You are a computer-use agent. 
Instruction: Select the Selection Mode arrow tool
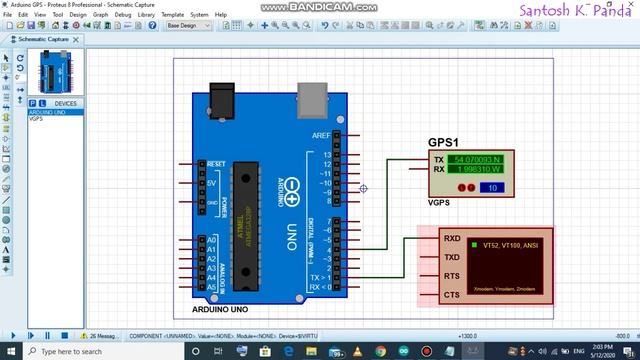pyautogui.click(x=6, y=58)
